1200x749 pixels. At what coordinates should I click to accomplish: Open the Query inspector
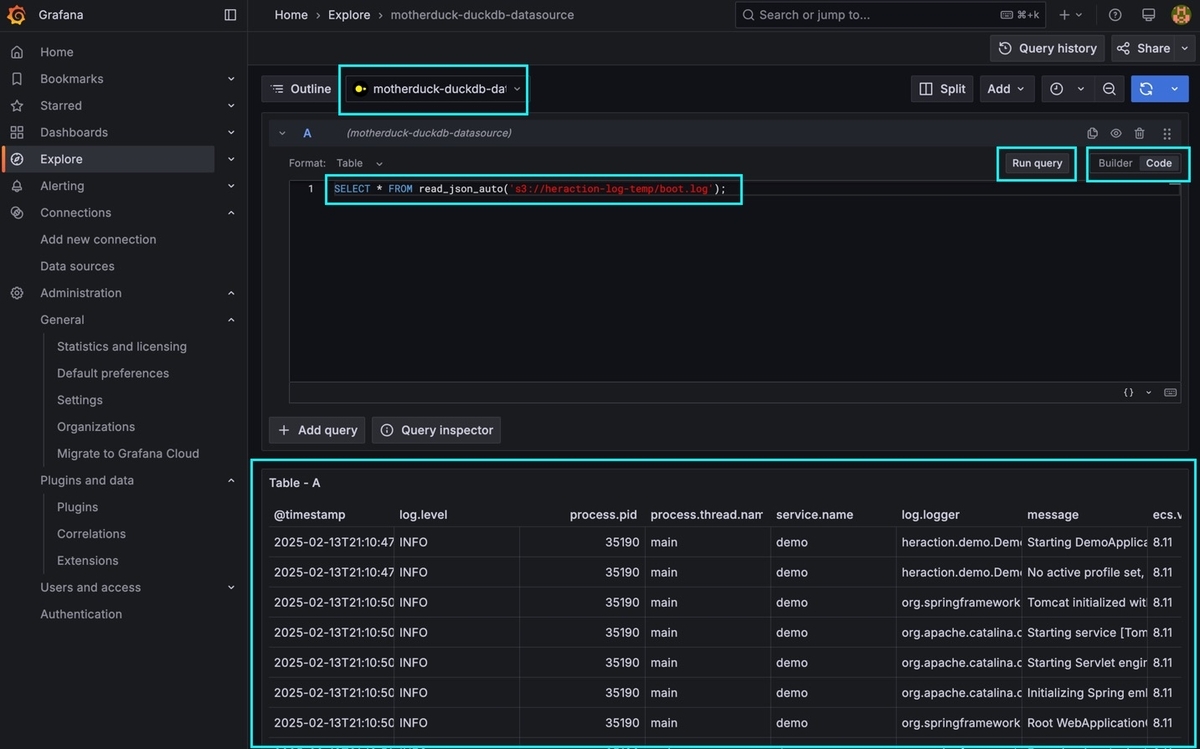pyautogui.click(x=436, y=430)
